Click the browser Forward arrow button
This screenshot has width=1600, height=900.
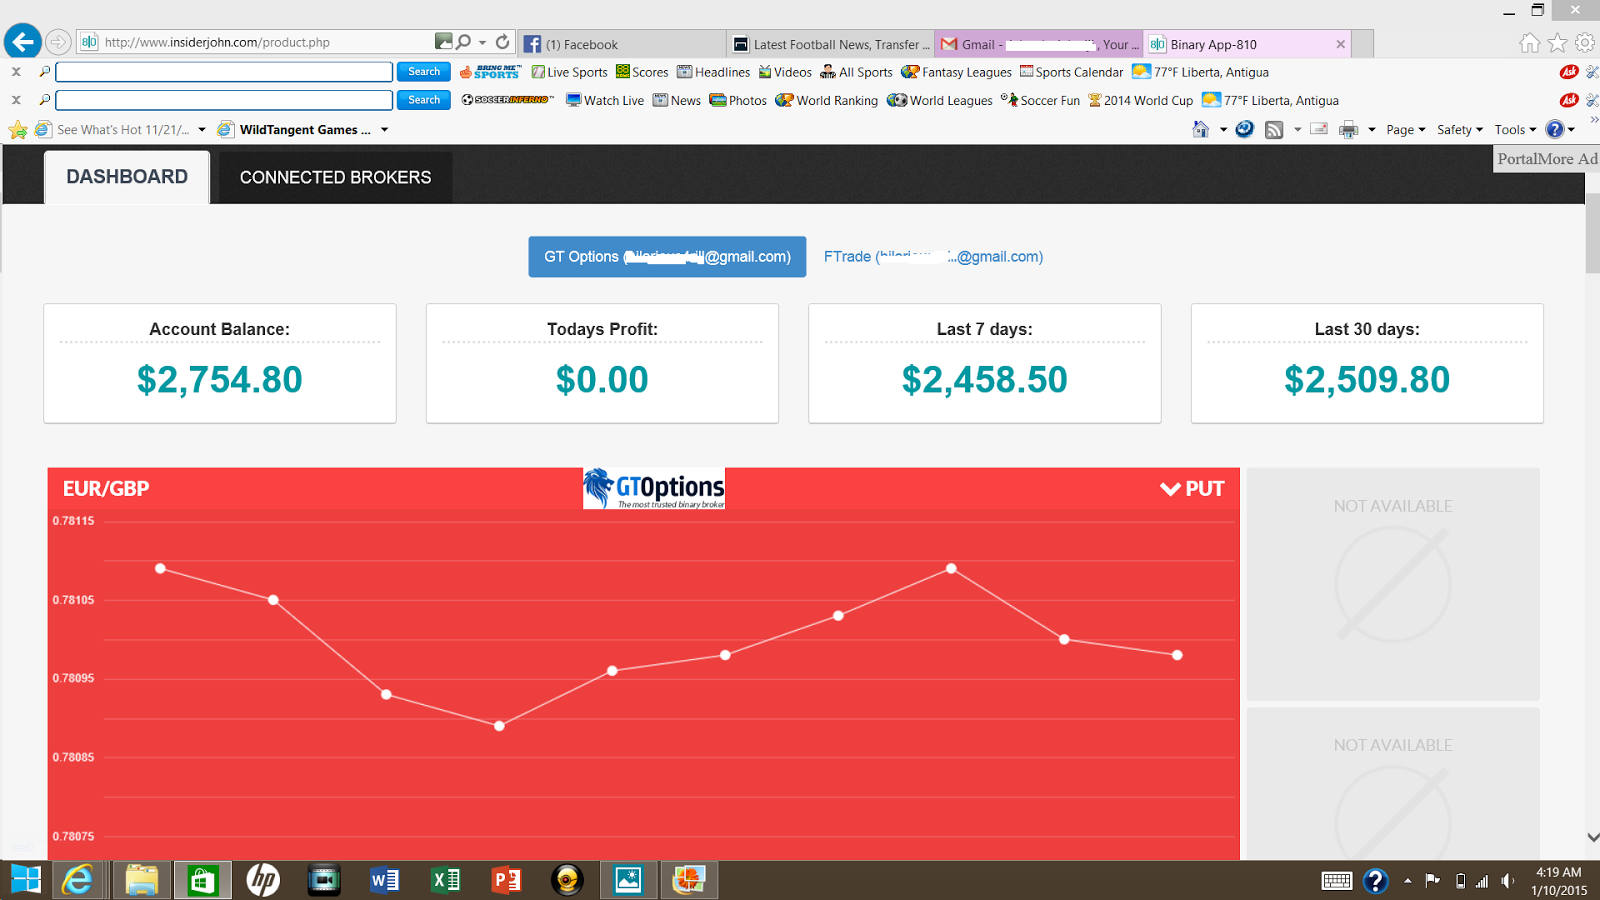(x=59, y=42)
